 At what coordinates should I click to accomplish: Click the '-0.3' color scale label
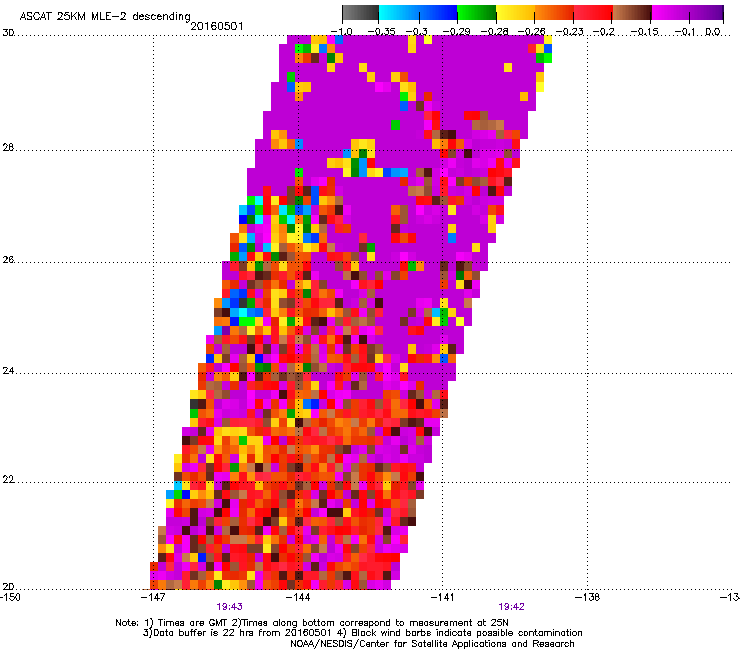coord(417,32)
